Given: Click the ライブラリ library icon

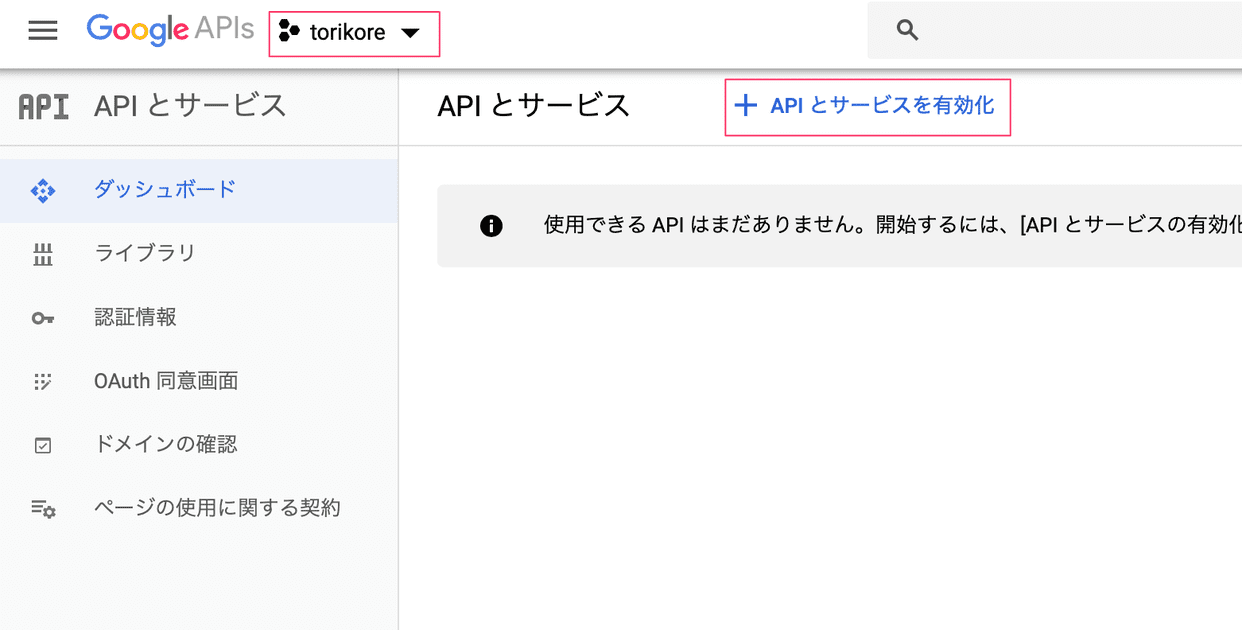Looking at the screenshot, I should pos(42,253).
